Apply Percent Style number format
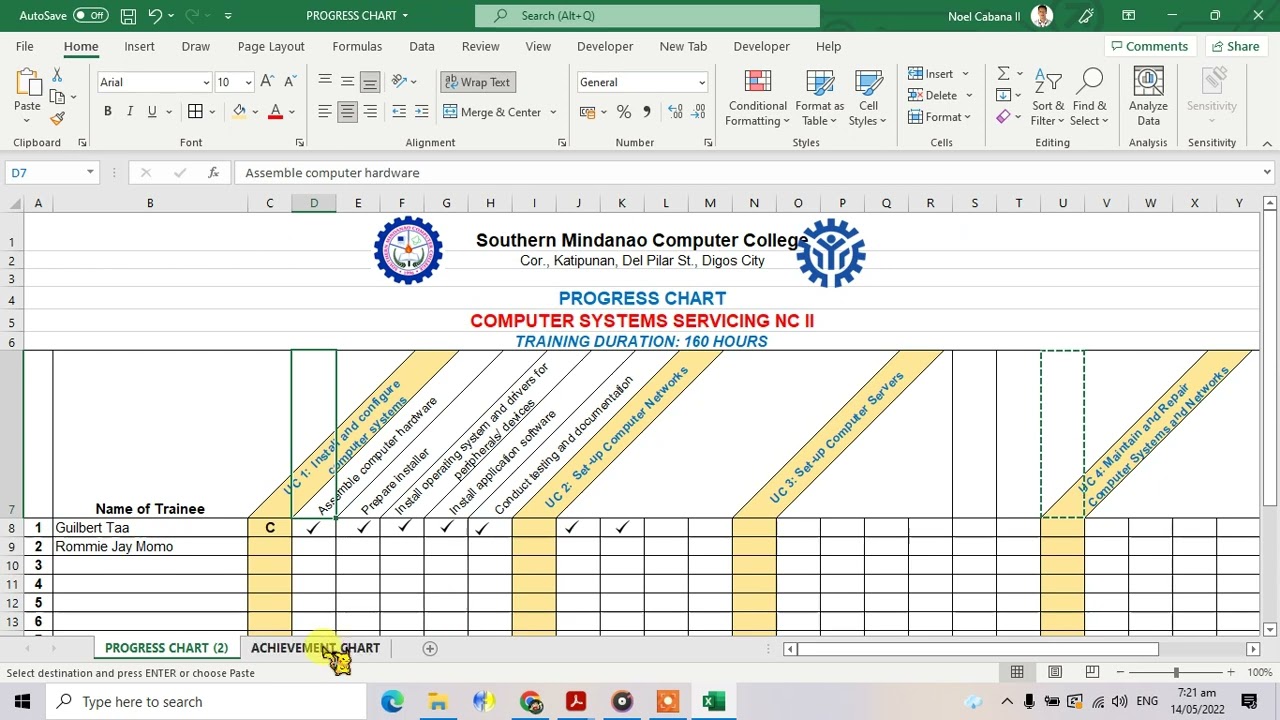The width and height of the screenshot is (1280, 720). (624, 112)
